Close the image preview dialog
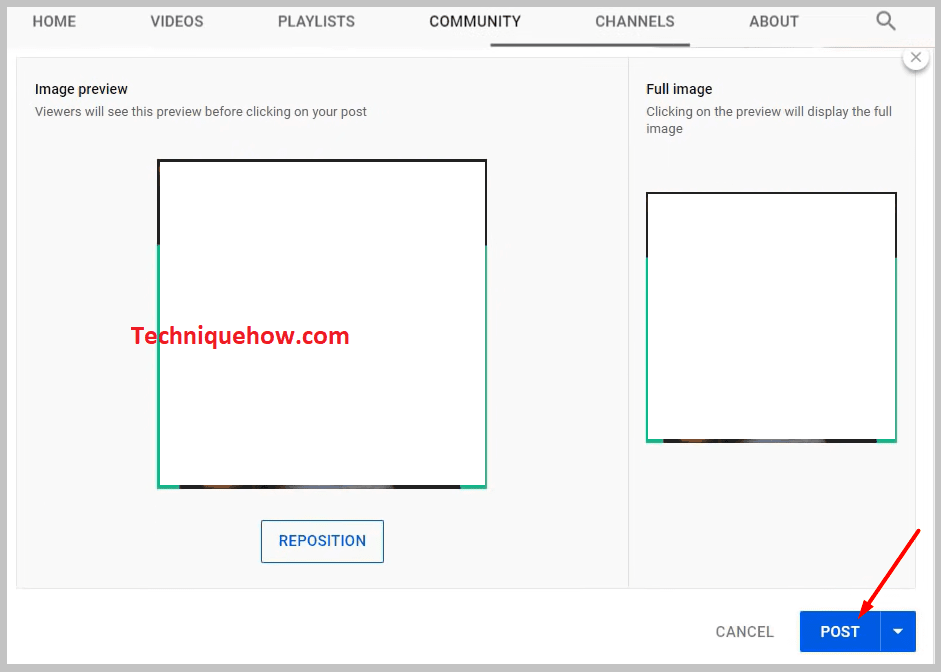This screenshot has width=941, height=672. pyautogui.click(x=916, y=58)
